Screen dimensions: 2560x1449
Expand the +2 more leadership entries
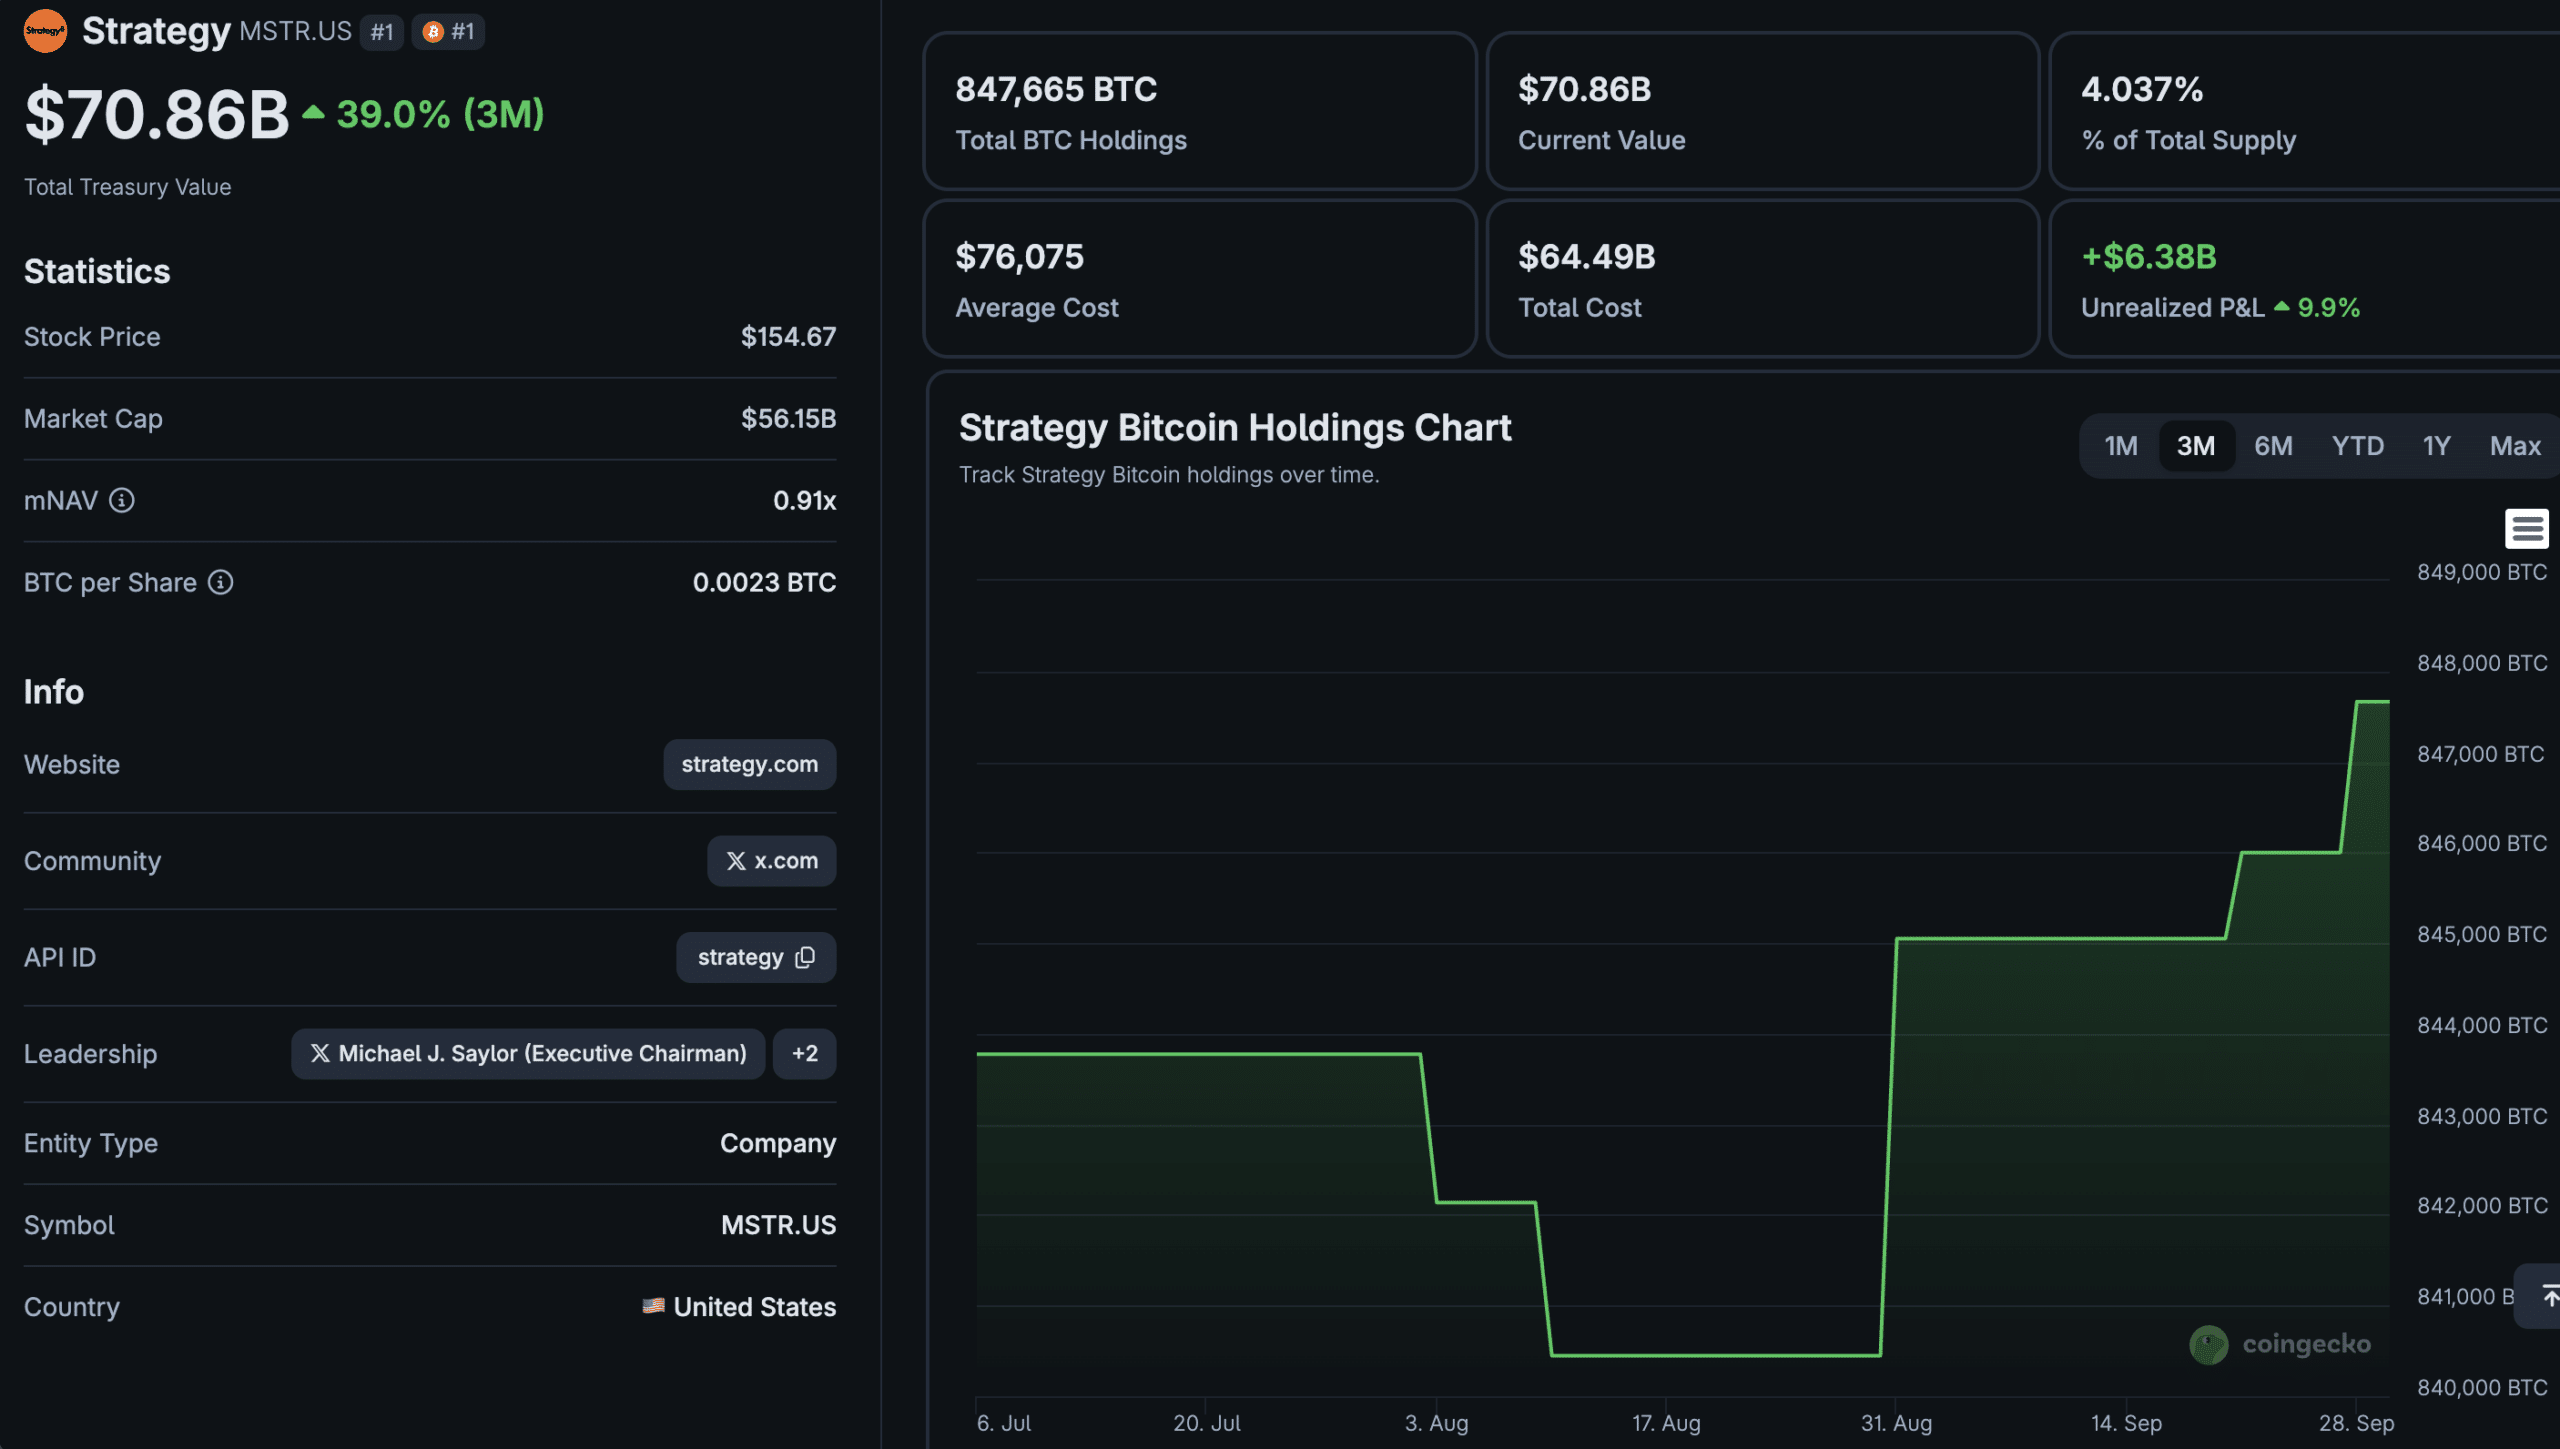coord(805,1054)
